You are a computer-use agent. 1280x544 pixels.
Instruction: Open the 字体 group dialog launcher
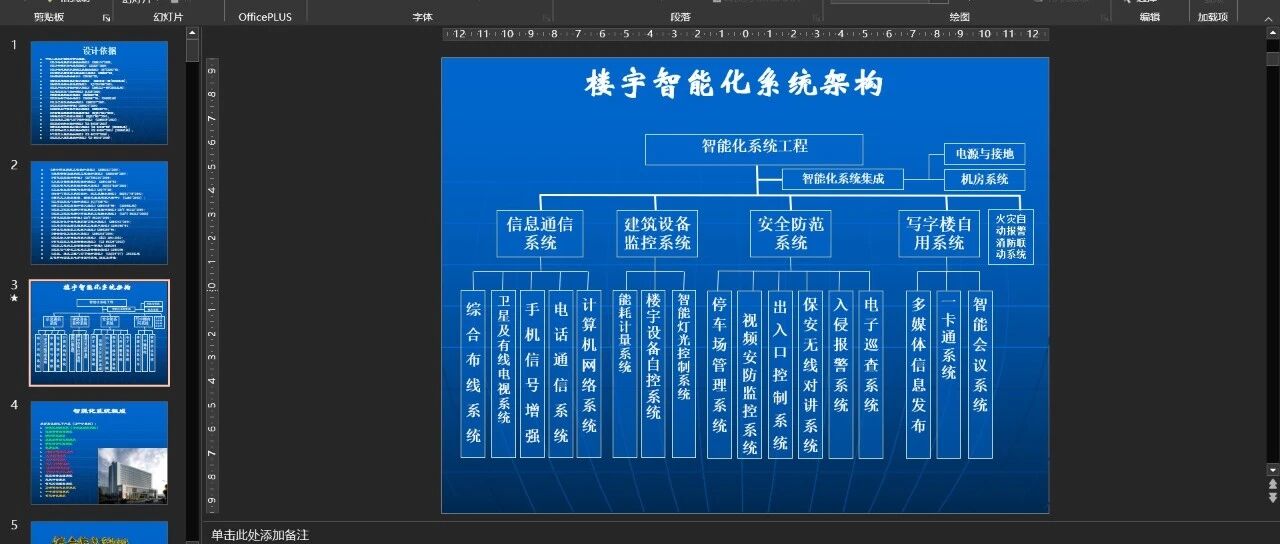(547, 18)
